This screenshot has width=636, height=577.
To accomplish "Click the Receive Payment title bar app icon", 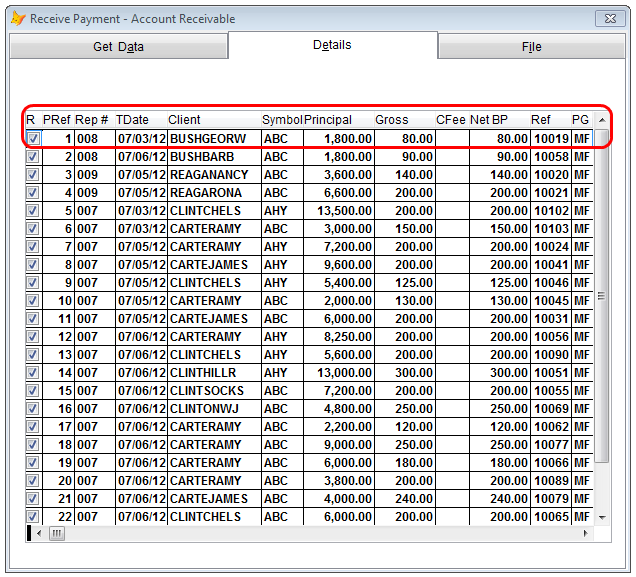I will [x=18, y=18].
